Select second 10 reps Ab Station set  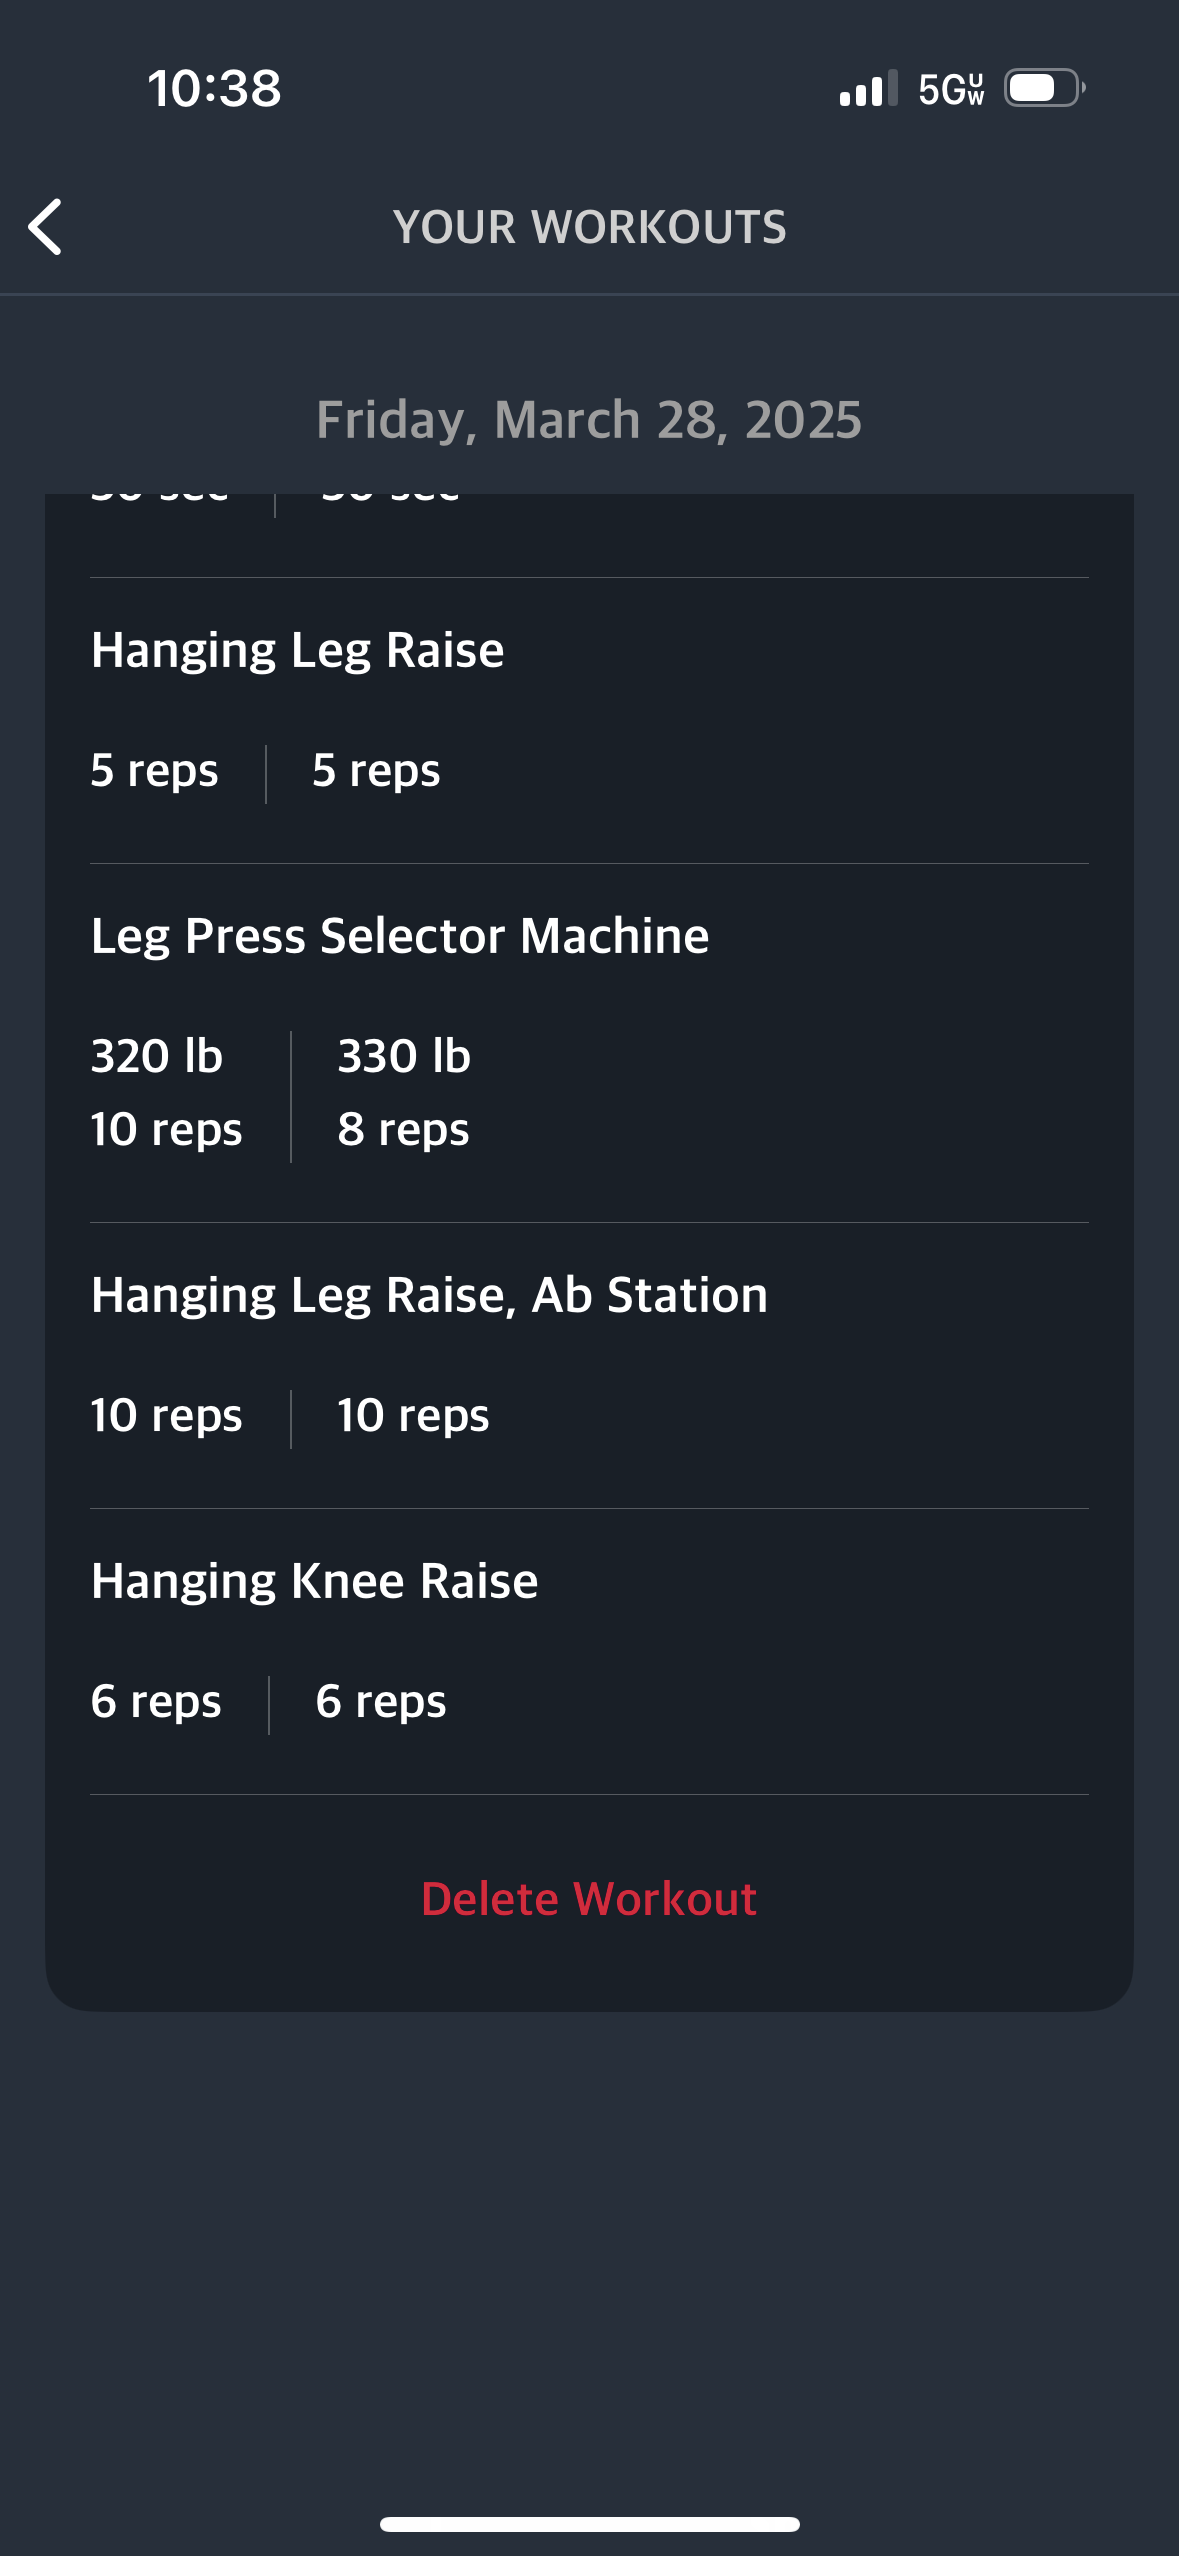pyautogui.click(x=413, y=1416)
